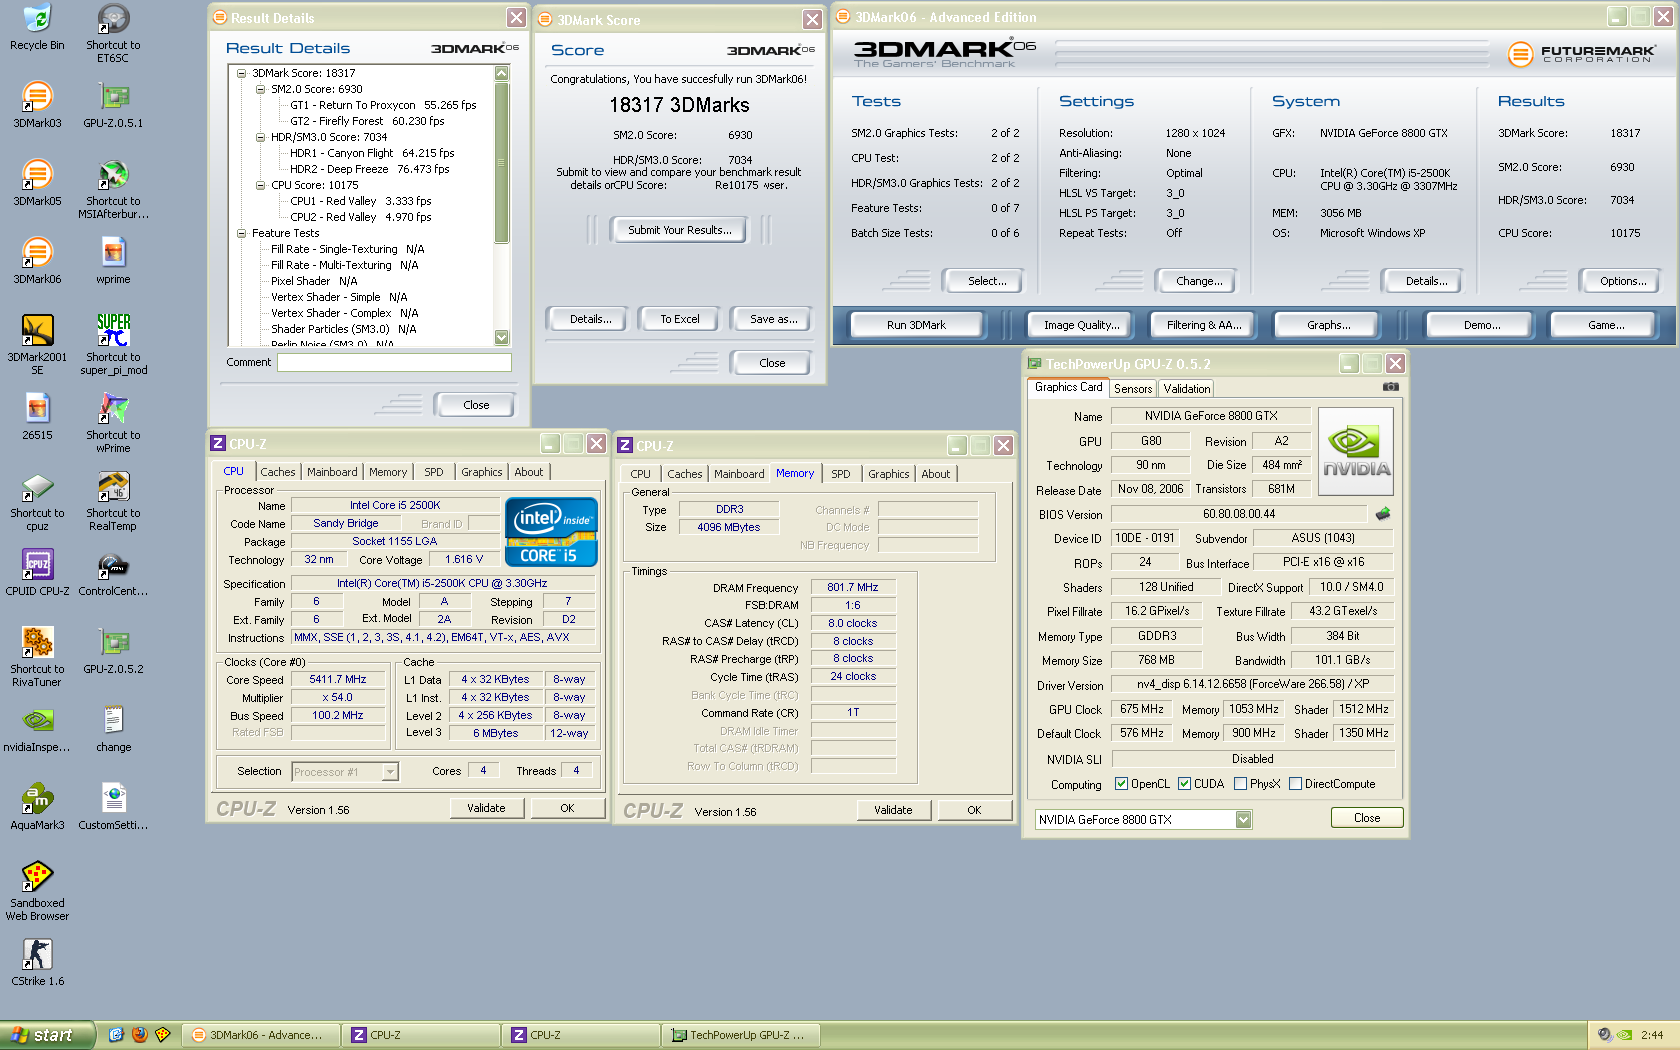Switch to 3DMark06 Advanced taskbar item
1680x1050 pixels.
262,1035
